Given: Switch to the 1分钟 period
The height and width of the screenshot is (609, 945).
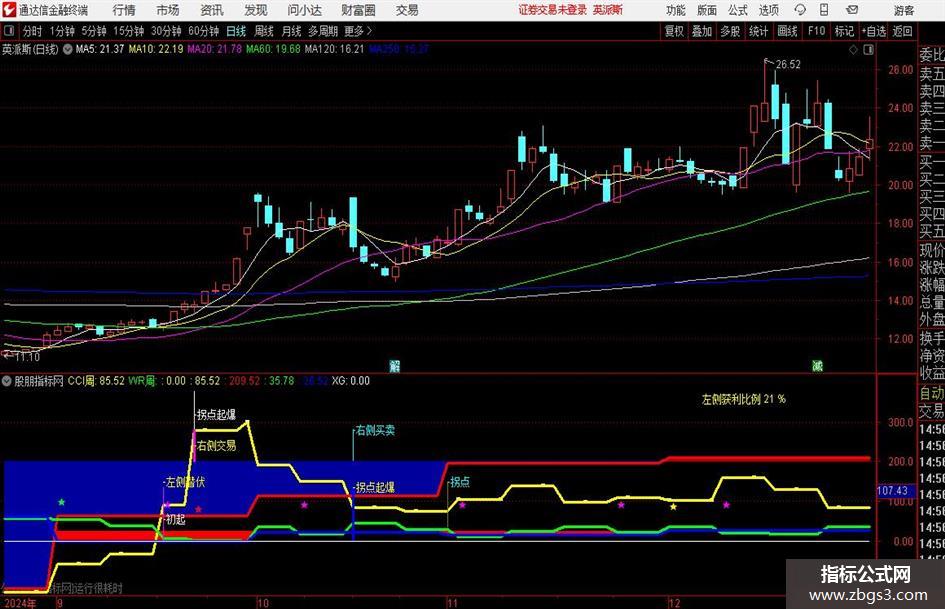Looking at the screenshot, I should pos(62,31).
